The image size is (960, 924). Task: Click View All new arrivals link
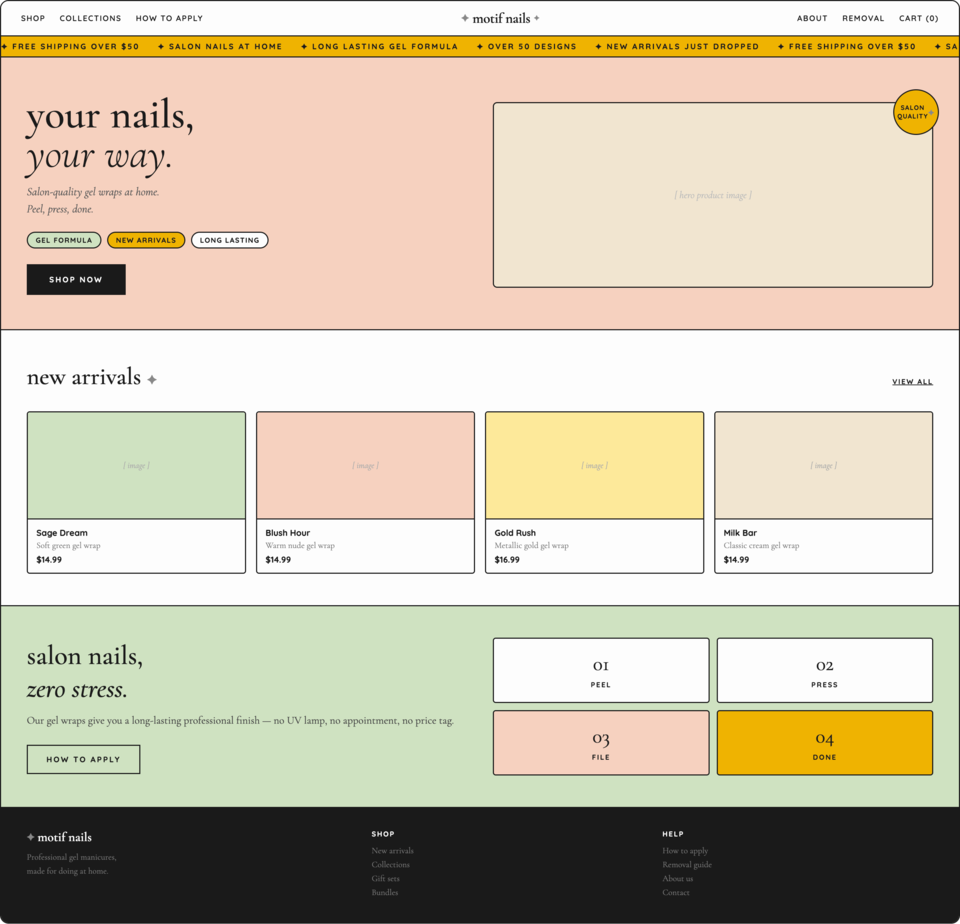tap(912, 381)
